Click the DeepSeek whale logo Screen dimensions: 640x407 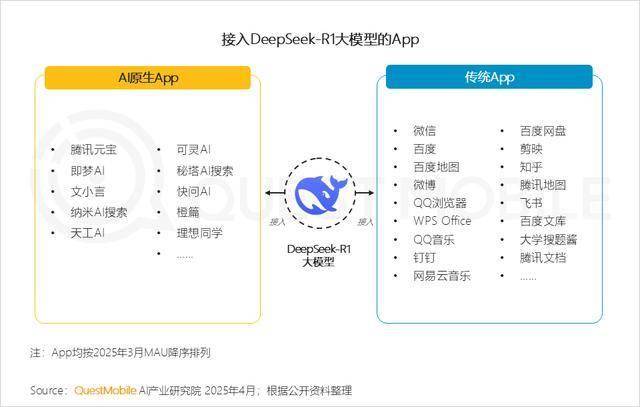(x=321, y=194)
